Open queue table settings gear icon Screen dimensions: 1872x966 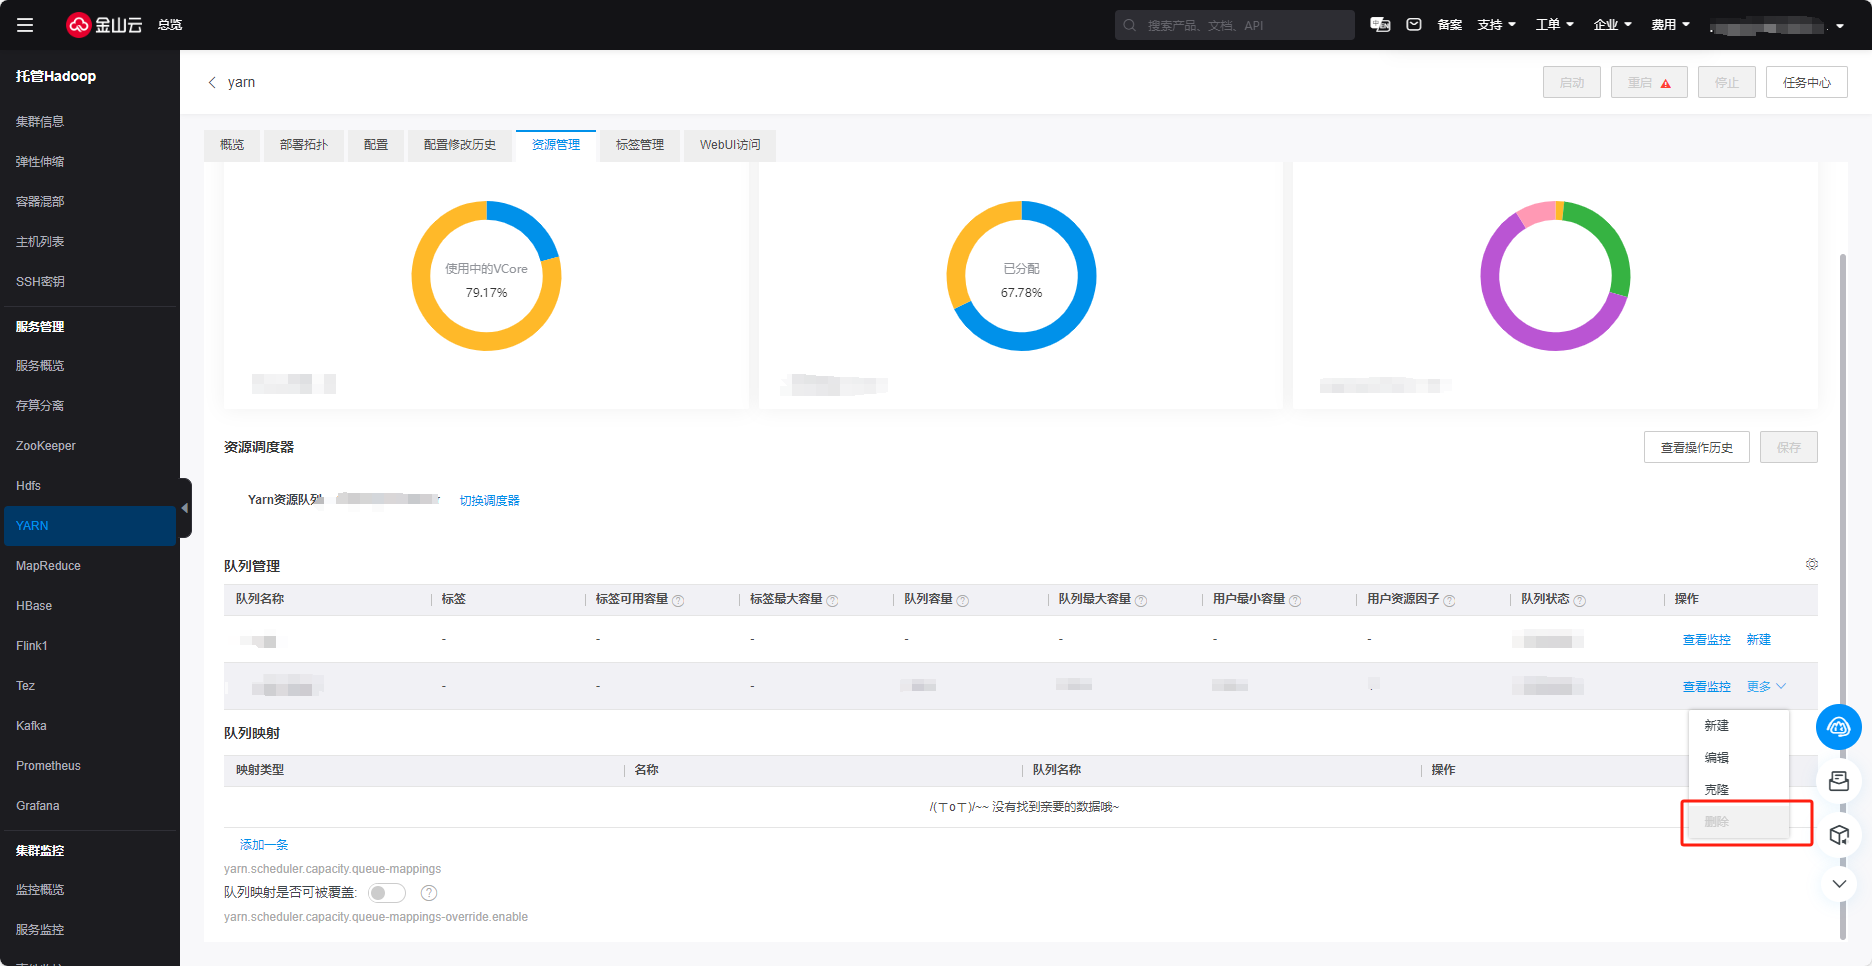[x=1811, y=565]
